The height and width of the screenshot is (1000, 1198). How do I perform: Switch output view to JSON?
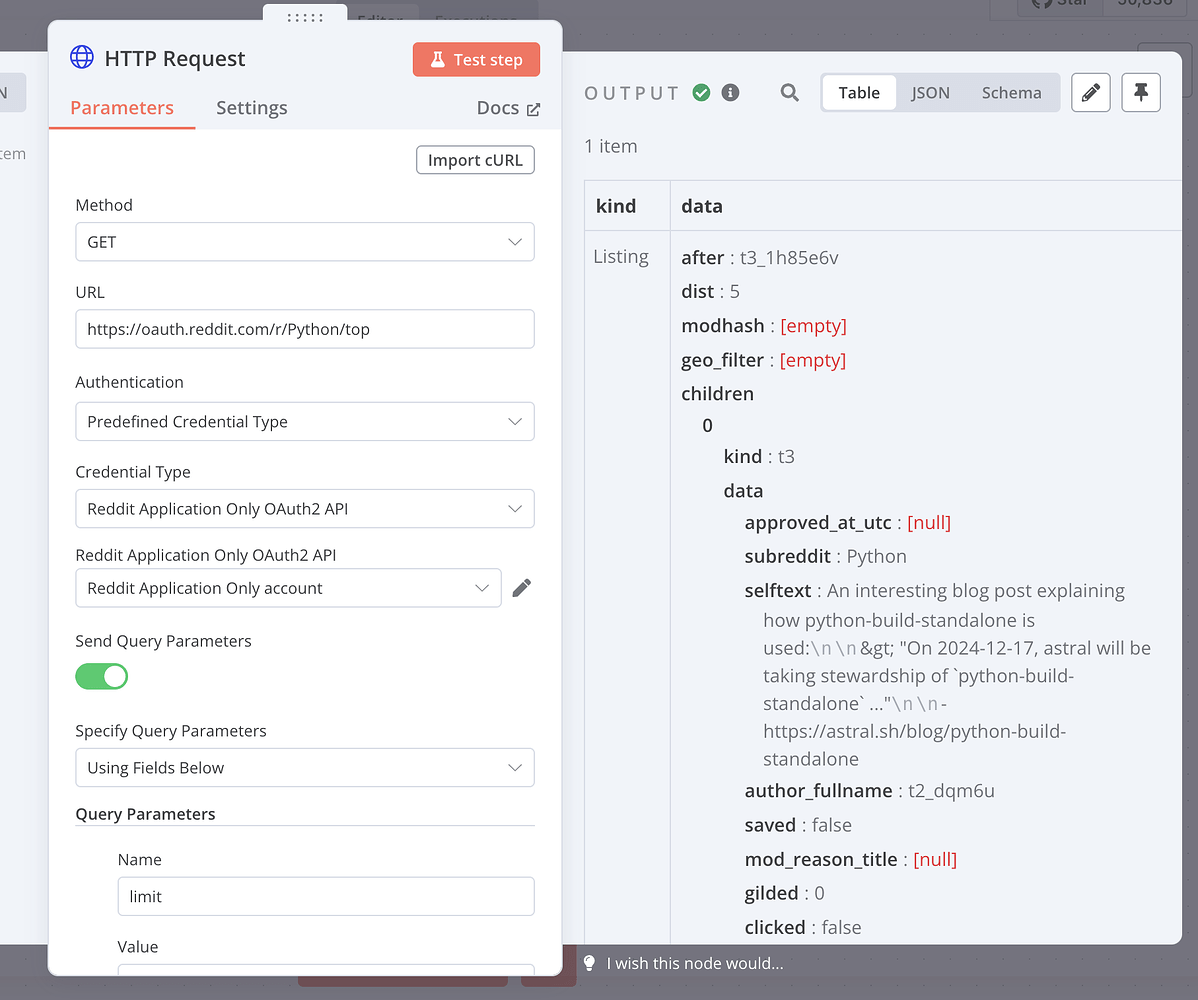(x=930, y=91)
